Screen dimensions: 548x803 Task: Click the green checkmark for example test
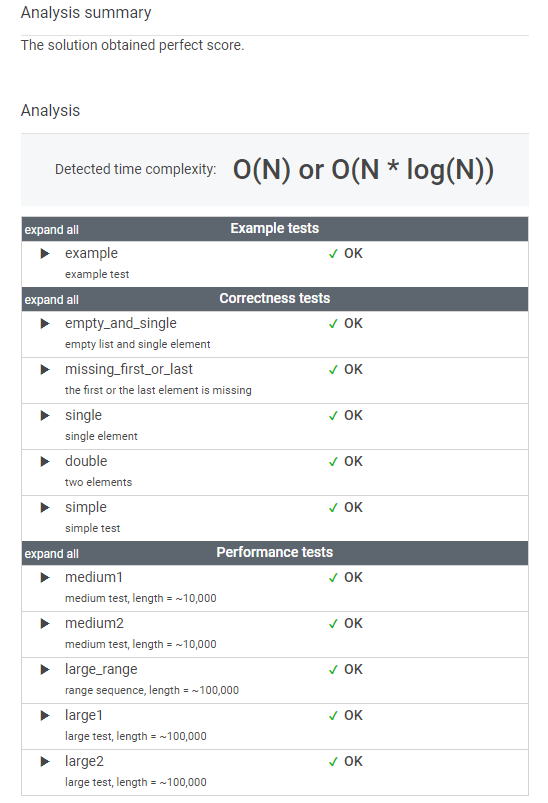(333, 253)
